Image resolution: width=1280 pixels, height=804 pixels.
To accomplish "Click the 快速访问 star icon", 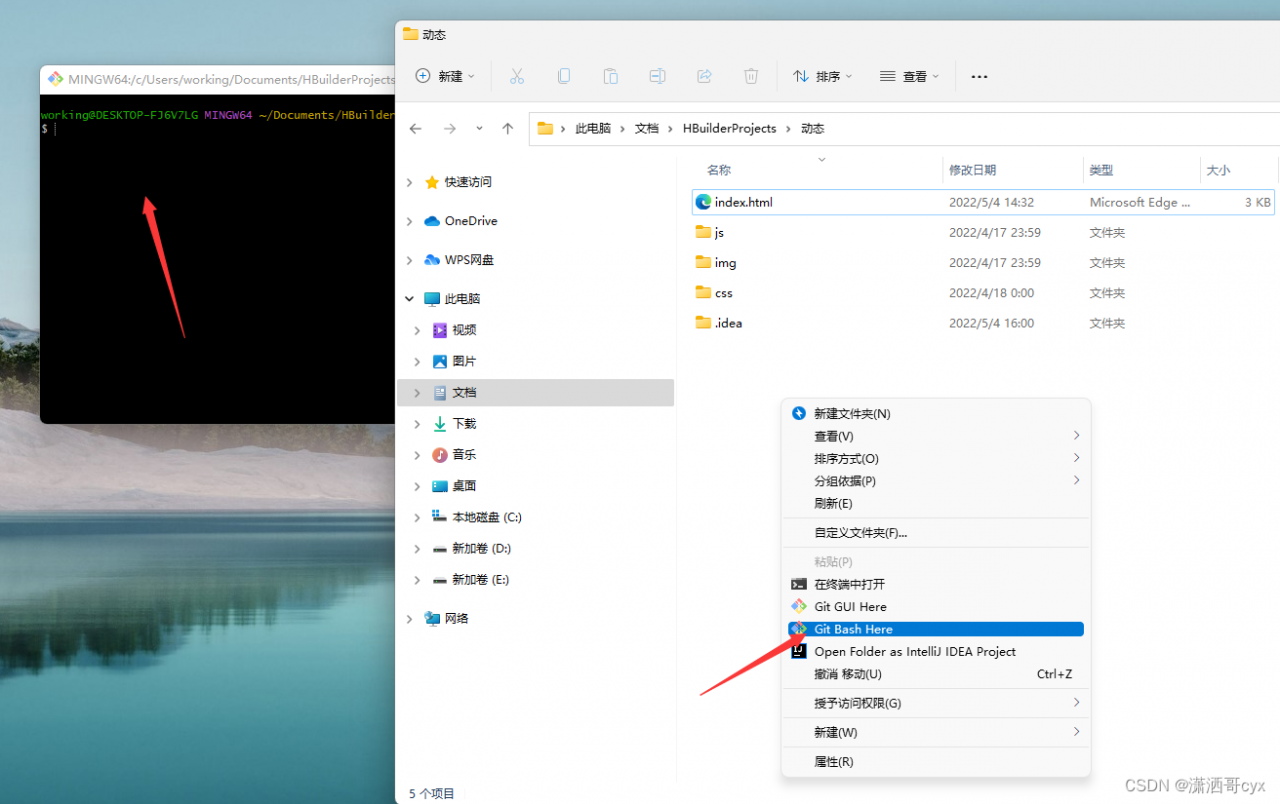I will [432, 182].
